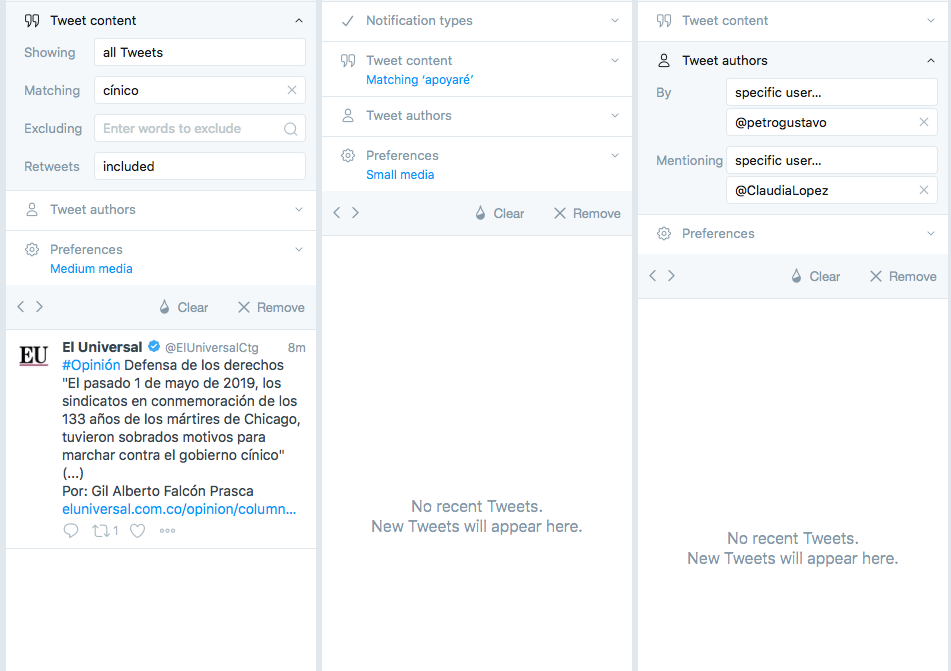
Task: Click the checkmark icon beside Notification types
Action: tap(348, 21)
